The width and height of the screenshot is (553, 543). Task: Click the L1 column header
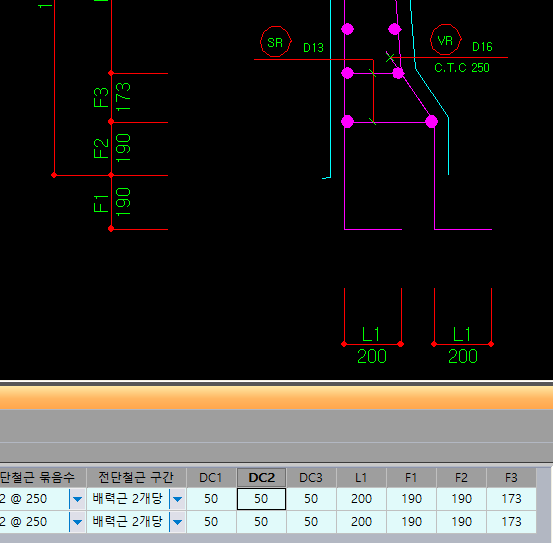[361, 478]
